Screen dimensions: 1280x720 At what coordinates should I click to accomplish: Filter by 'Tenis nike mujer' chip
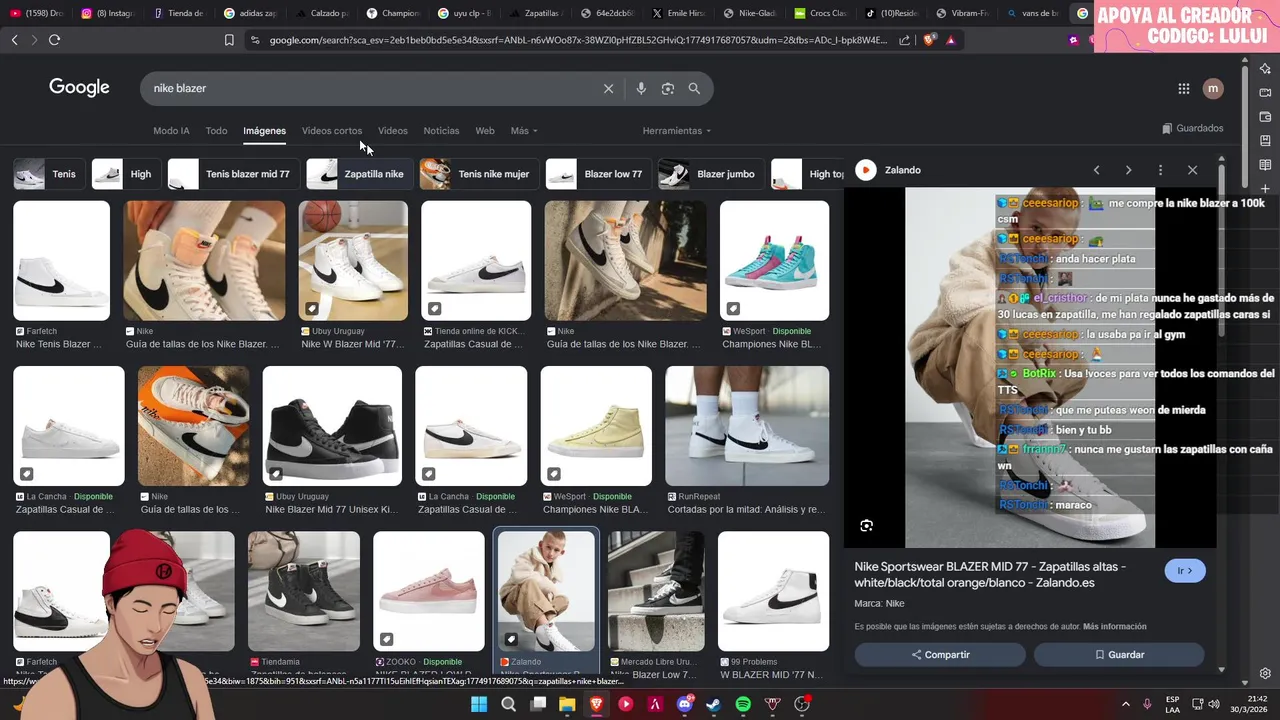click(479, 174)
